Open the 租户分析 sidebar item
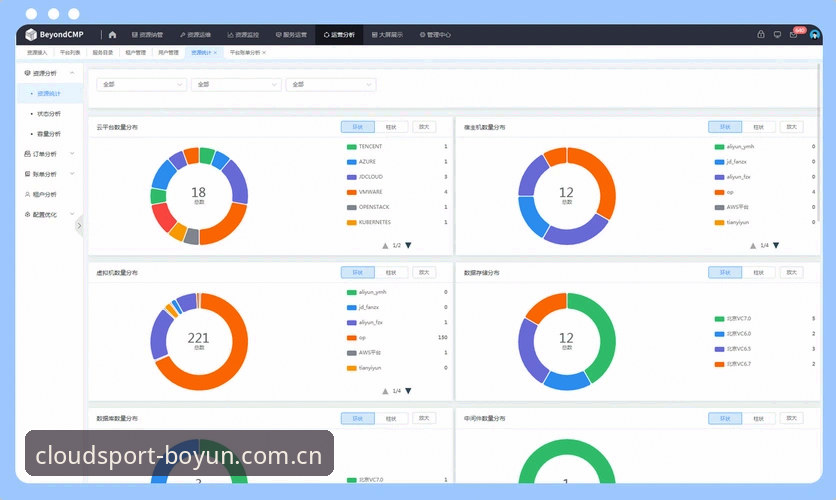The width and height of the screenshot is (836, 500). pyautogui.click(x=44, y=195)
